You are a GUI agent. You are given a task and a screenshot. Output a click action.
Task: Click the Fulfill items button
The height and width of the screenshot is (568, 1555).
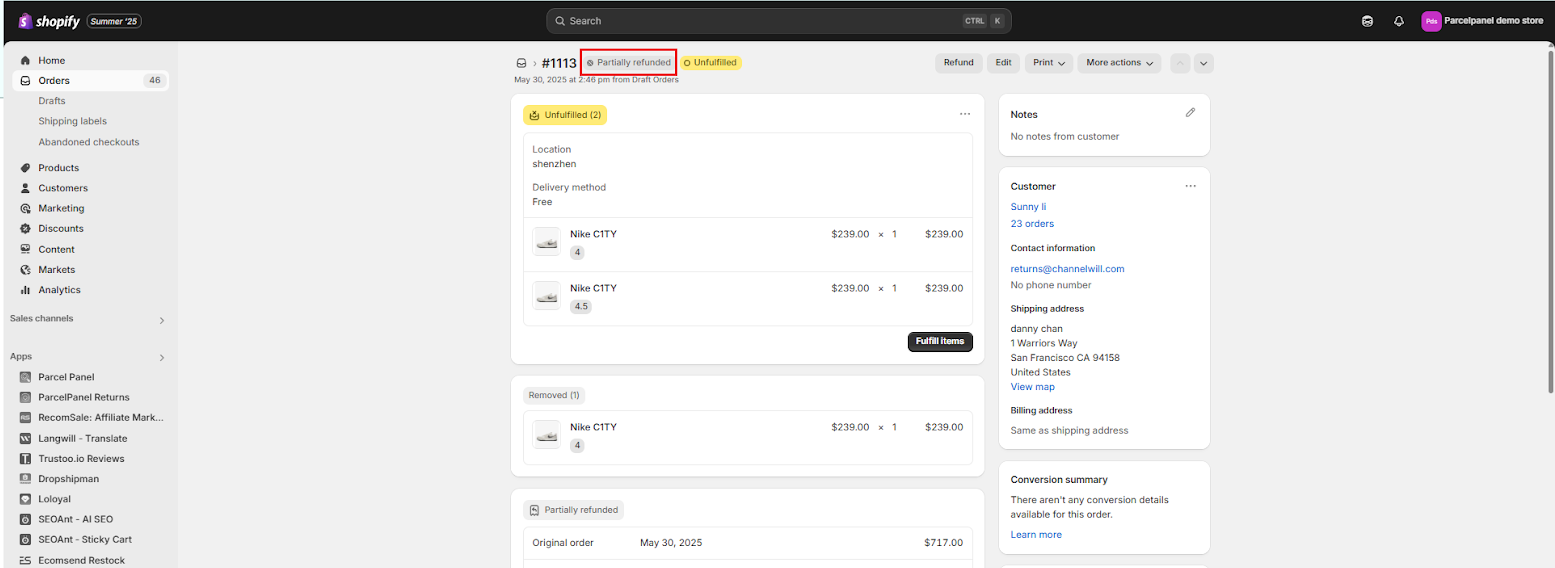(940, 341)
